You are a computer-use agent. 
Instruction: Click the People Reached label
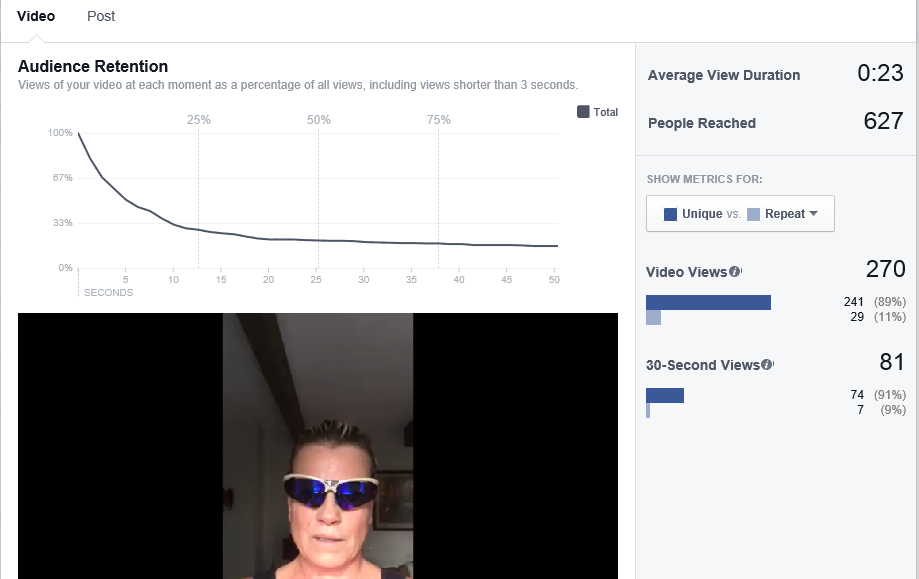[x=702, y=123]
